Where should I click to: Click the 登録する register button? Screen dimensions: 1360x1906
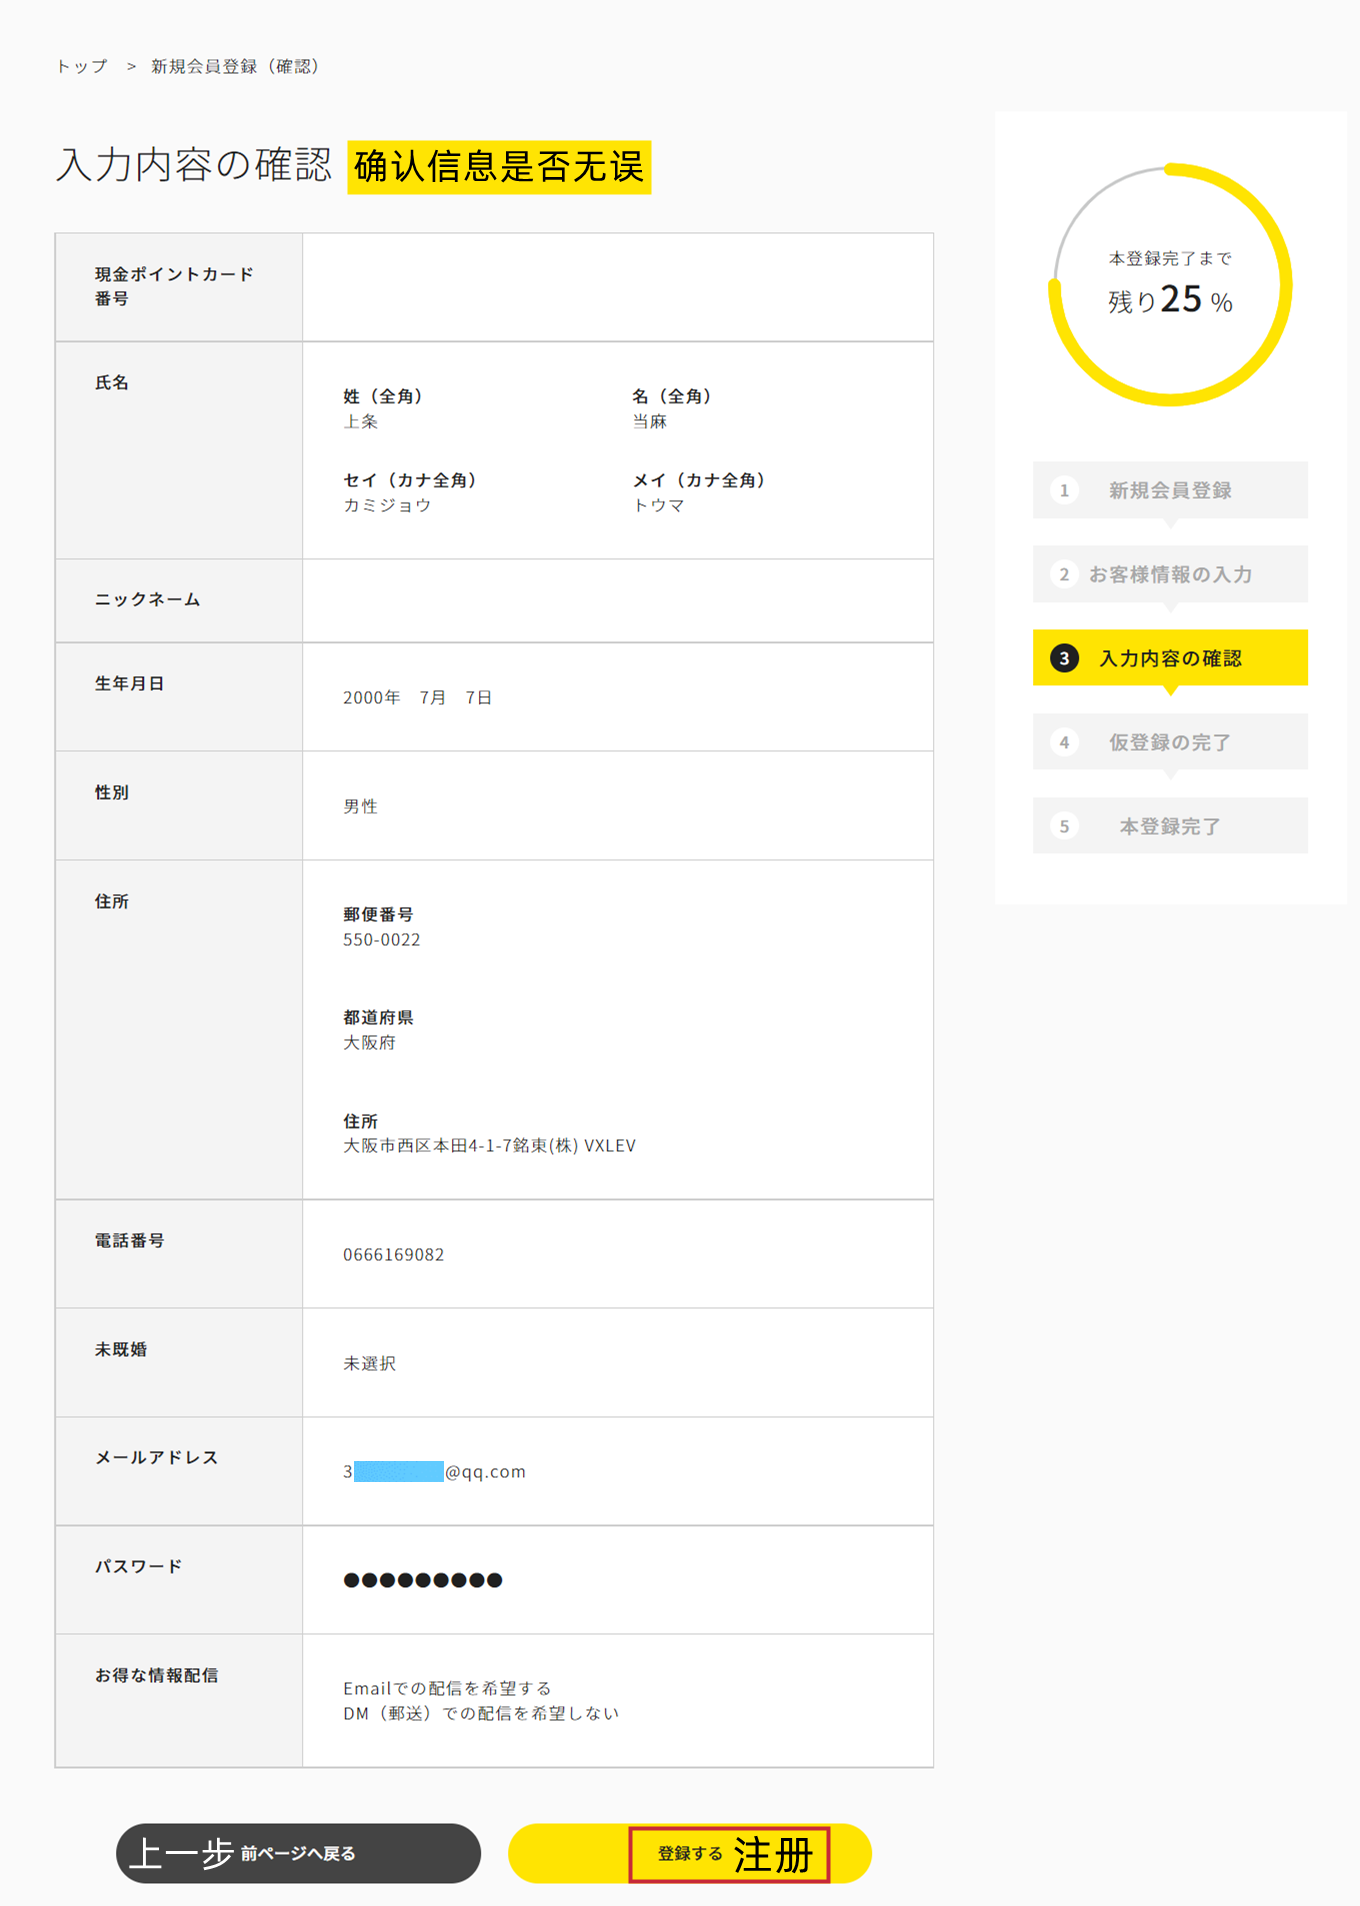689,1853
